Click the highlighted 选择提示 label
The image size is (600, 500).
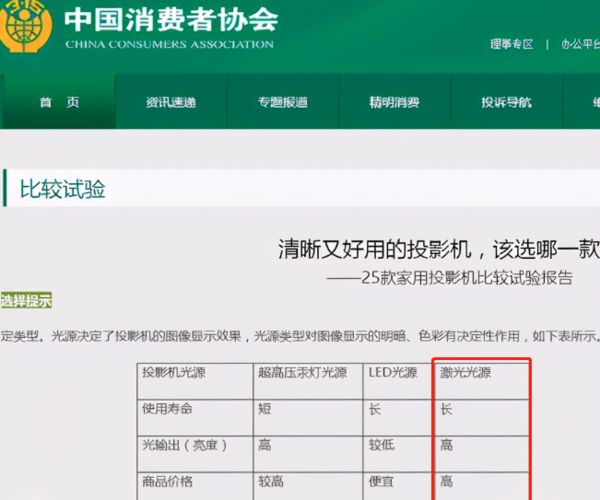pyautogui.click(x=26, y=300)
